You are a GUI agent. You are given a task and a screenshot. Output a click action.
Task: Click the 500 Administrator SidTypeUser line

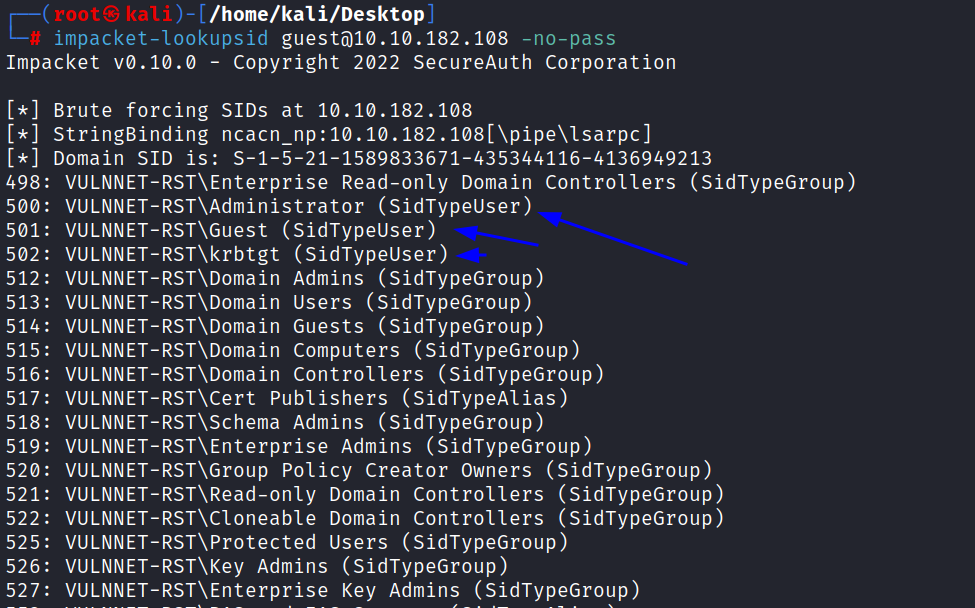point(269,206)
